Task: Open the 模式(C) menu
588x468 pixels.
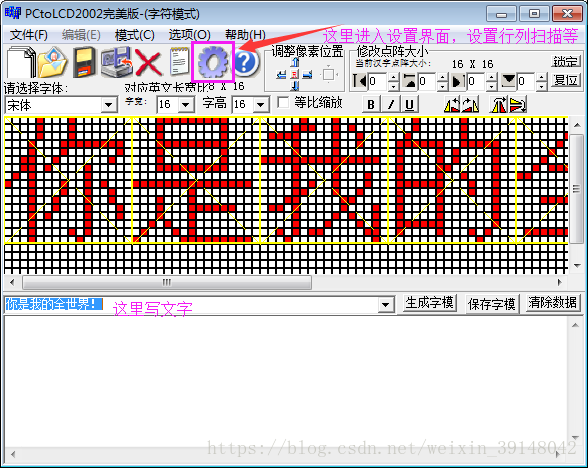Action: (x=135, y=35)
